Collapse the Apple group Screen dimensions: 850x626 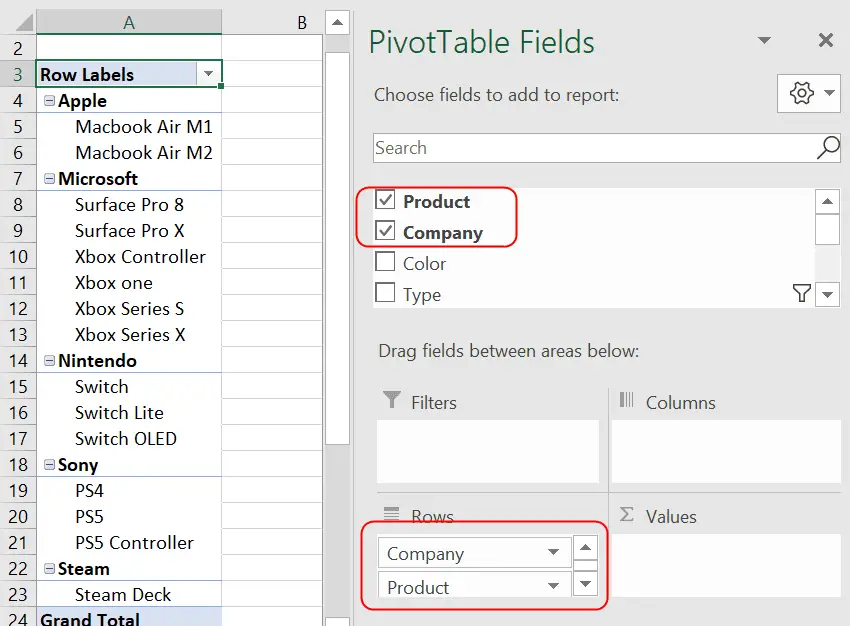(x=49, y=100)
